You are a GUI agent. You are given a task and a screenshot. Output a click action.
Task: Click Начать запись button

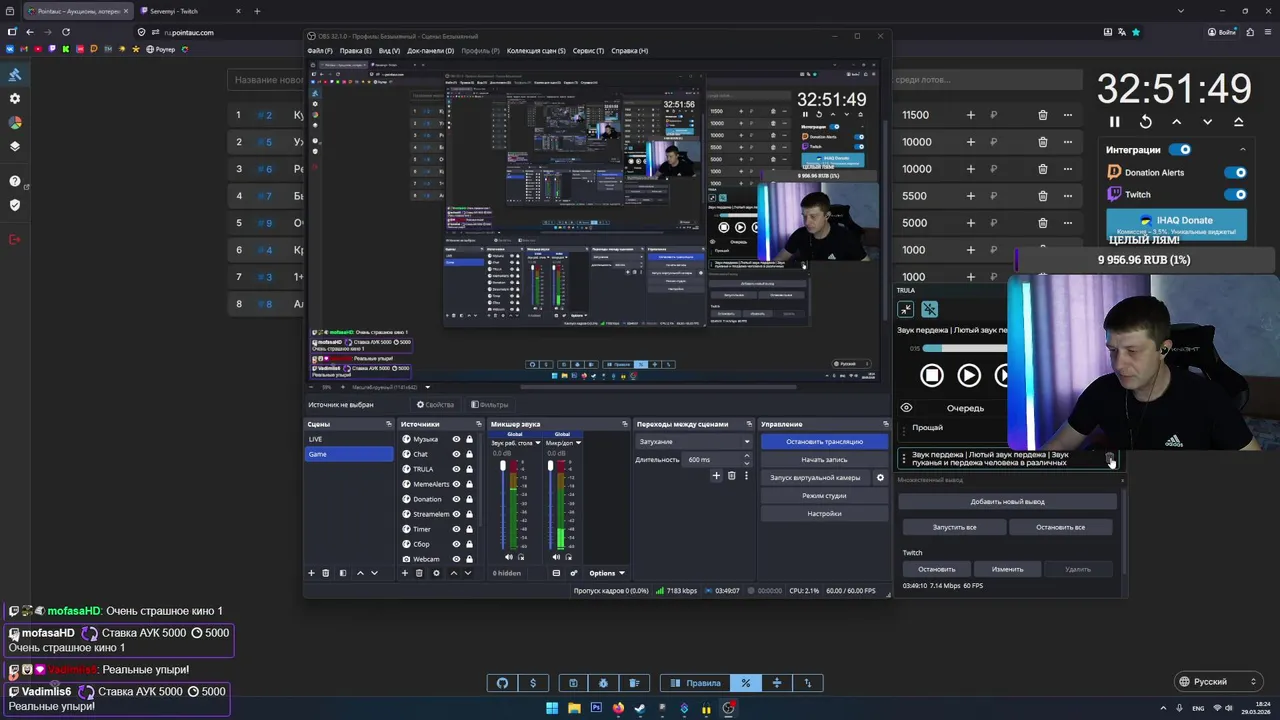click(824, 459)
